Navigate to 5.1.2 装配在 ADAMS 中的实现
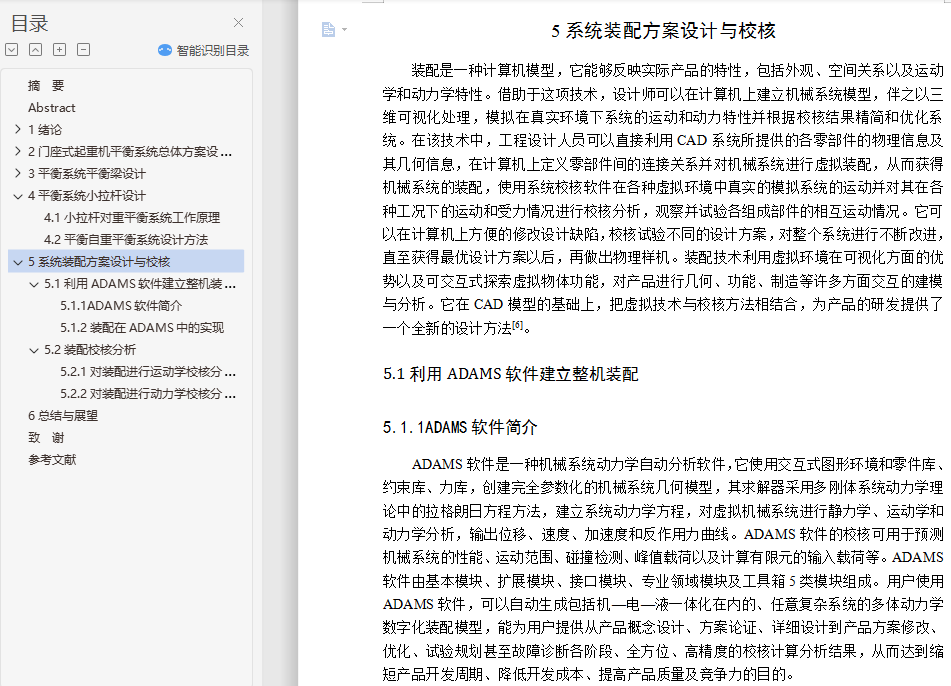 [142, 328]
